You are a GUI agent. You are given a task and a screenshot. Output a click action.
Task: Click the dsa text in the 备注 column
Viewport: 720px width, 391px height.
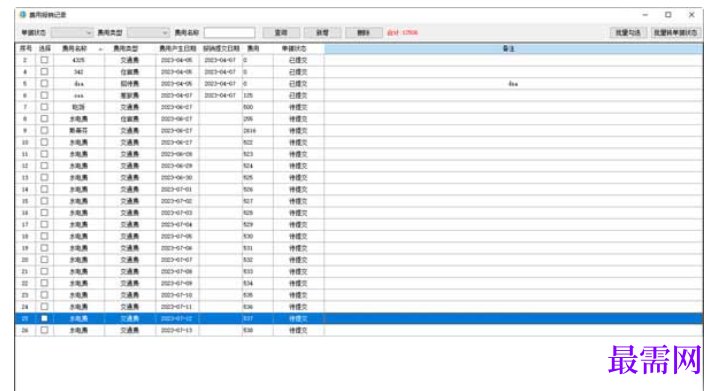(513, 84)
